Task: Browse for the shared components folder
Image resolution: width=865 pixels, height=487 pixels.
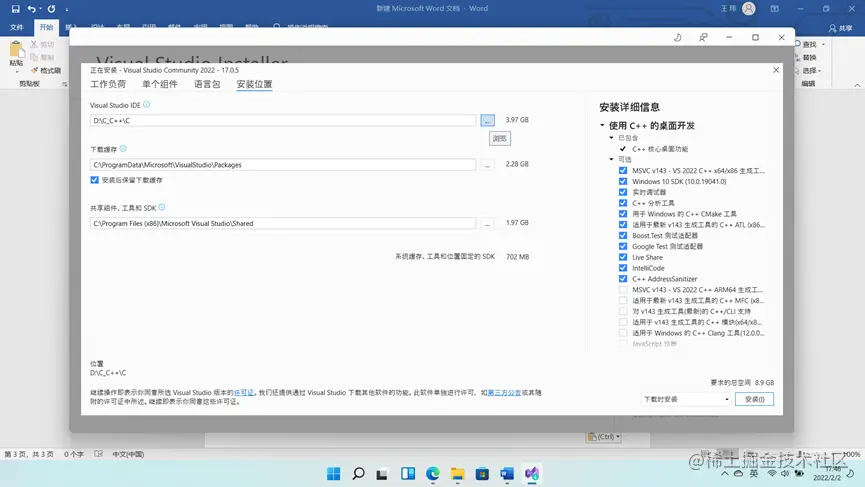Action: [487, 223]
